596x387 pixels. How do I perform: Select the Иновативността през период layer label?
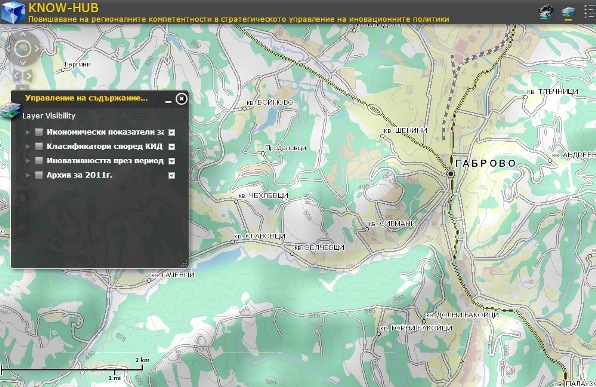[105, 161]
